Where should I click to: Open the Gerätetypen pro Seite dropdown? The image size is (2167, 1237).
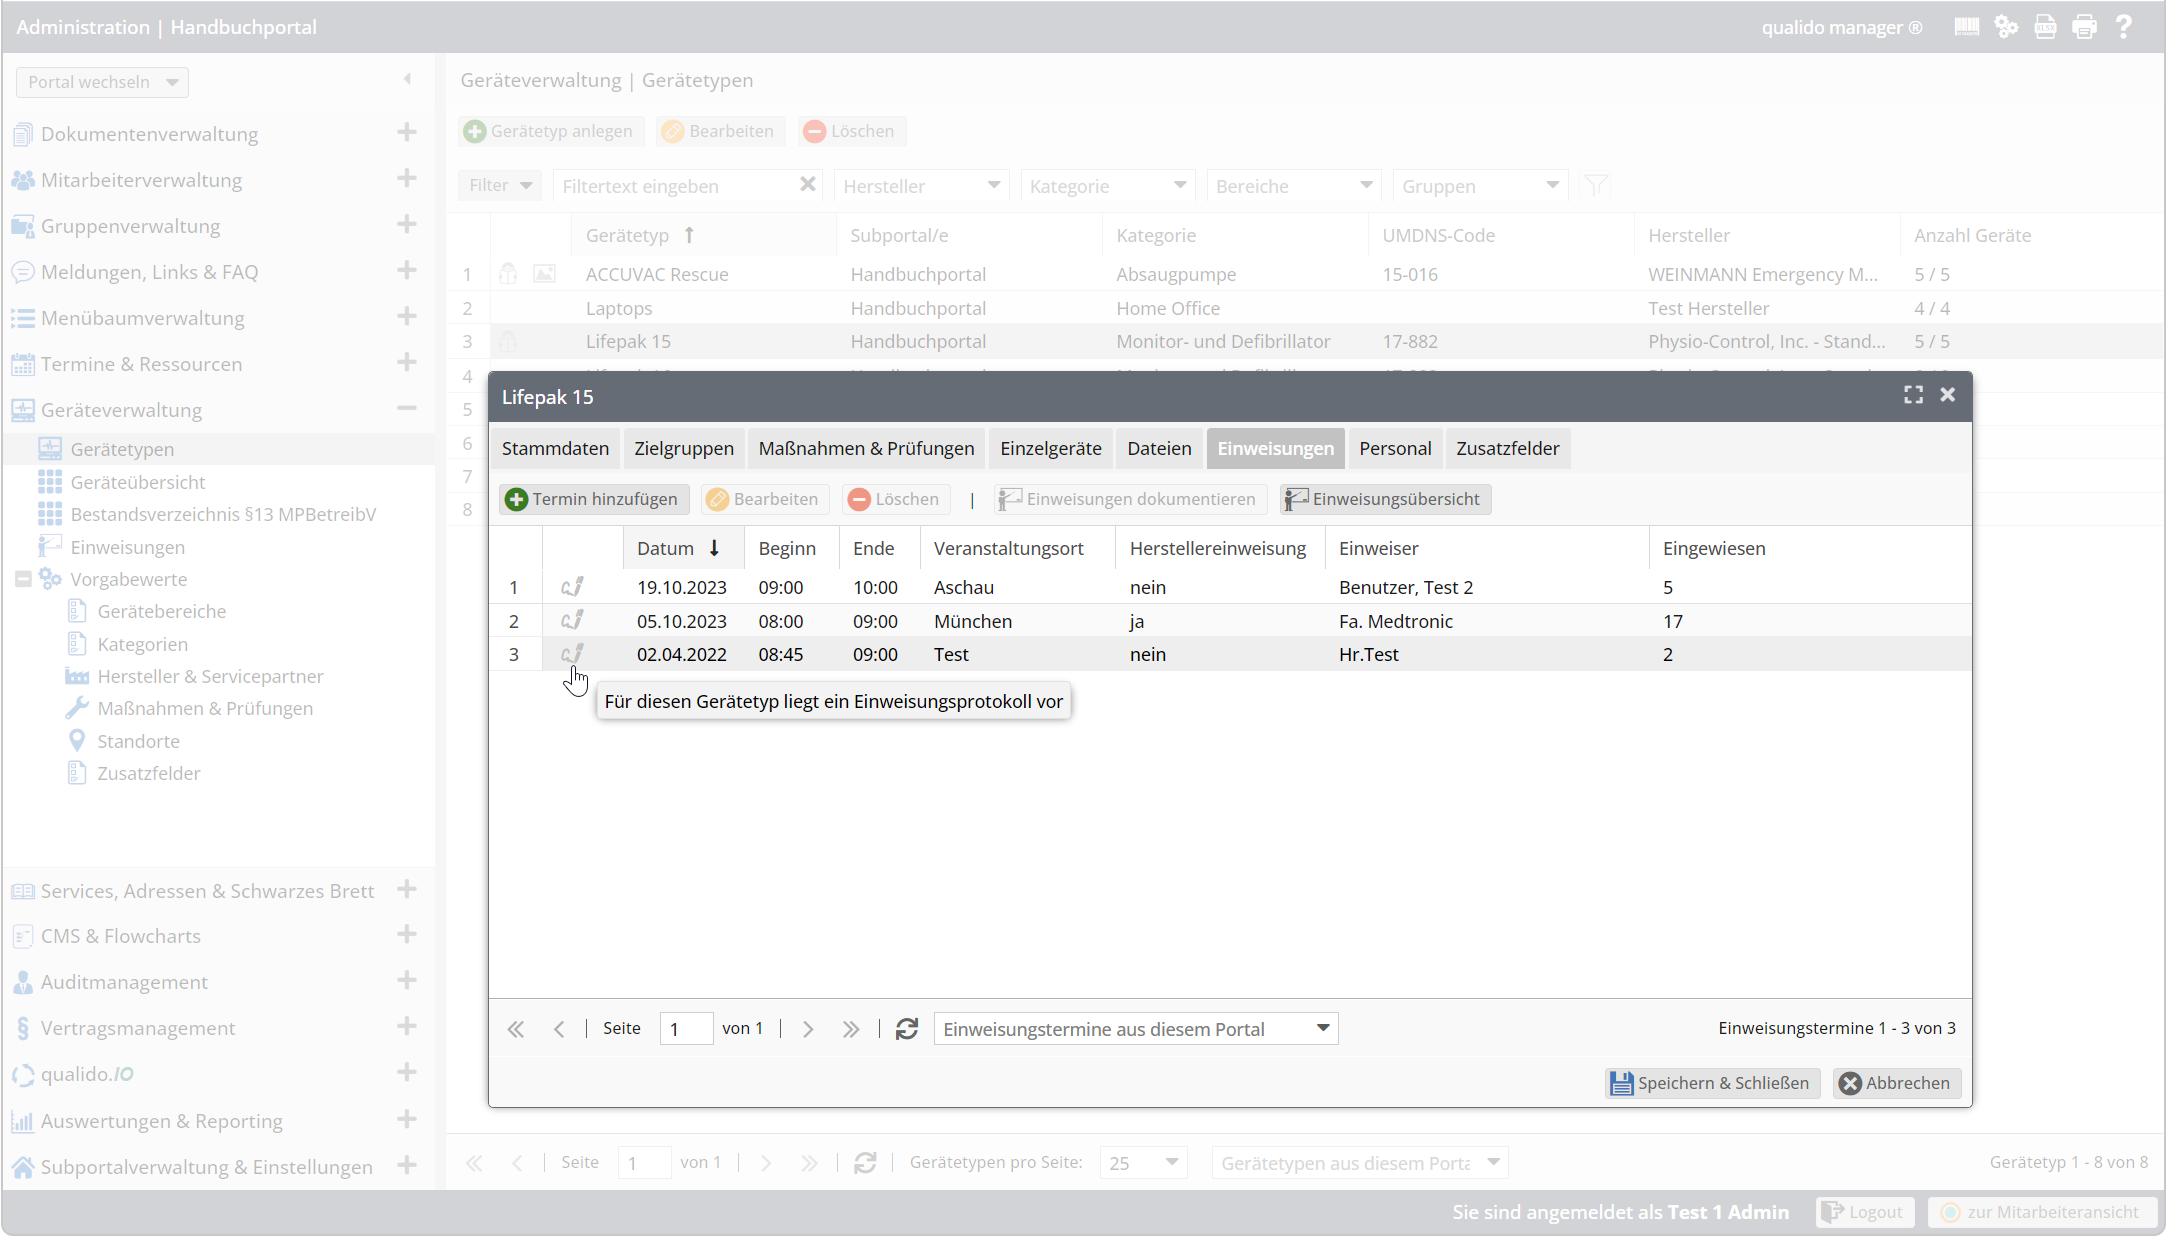[1143, 1163]
